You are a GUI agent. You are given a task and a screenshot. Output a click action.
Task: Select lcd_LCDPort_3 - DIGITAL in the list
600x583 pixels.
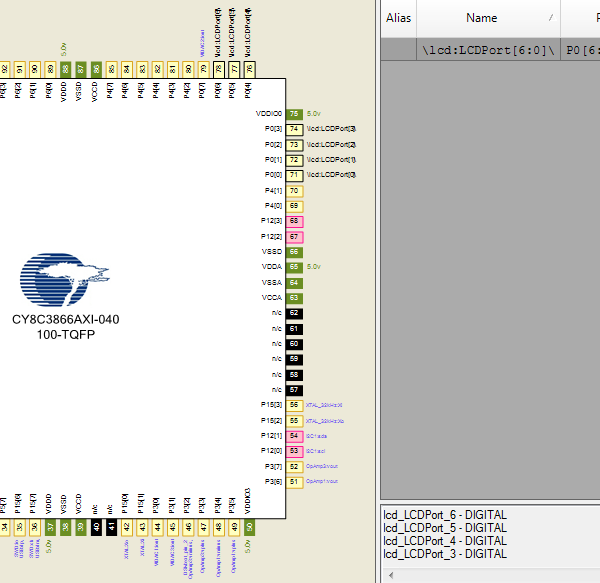coord(445,554)
